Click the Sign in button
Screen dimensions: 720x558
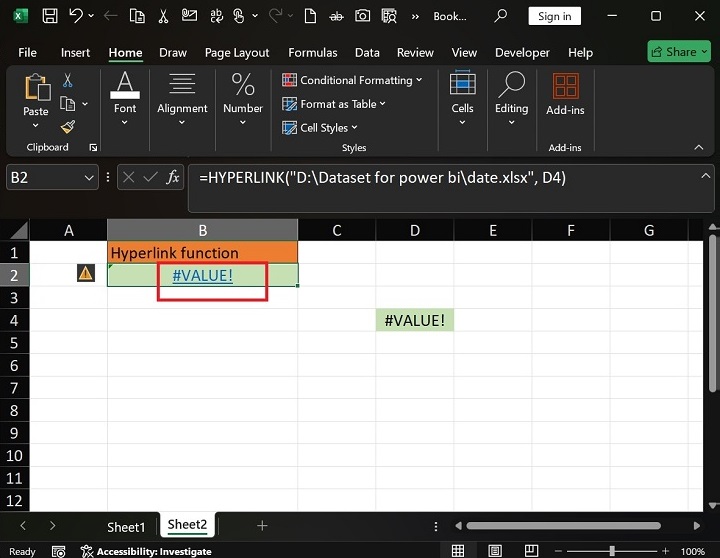pyautogui.click(x=555, y=16)
